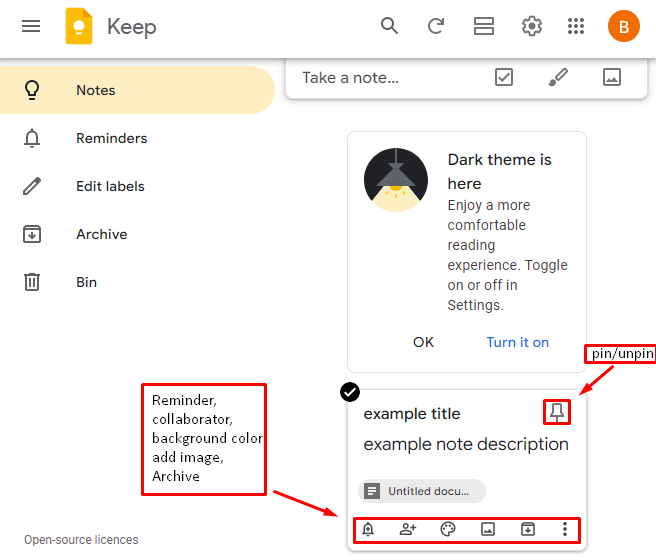Open the main menu hamburger icon
656x560 pixels.
[x=31, y=26]
